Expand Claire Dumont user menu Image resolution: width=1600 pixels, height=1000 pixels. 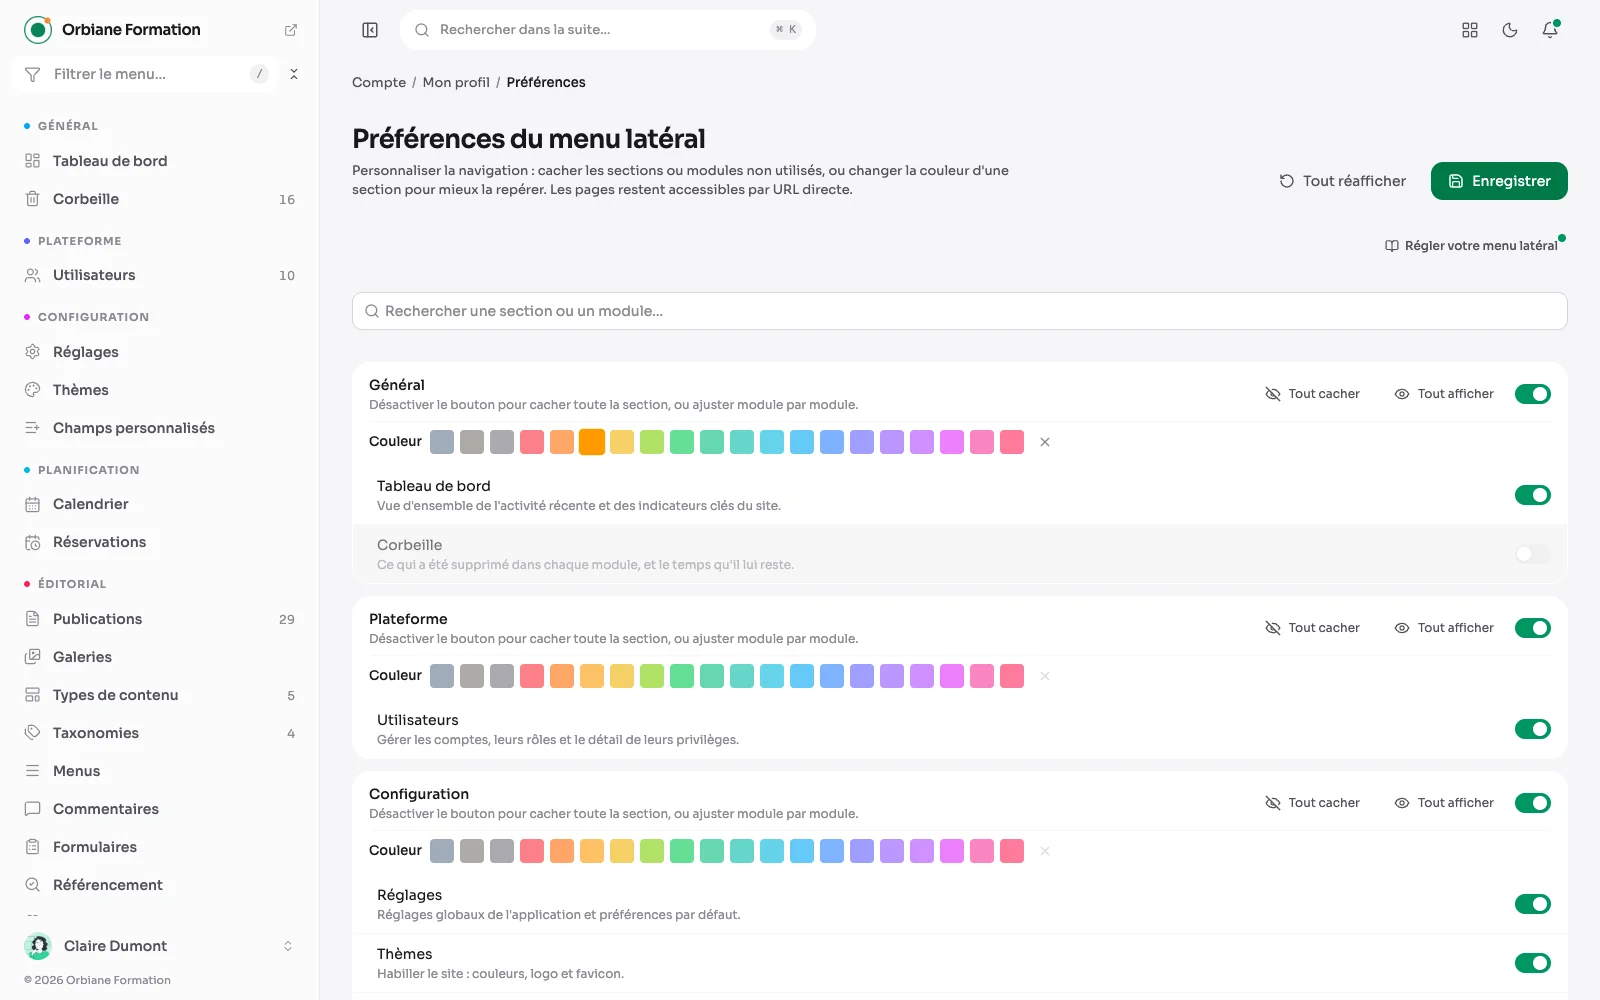(160, 946)
